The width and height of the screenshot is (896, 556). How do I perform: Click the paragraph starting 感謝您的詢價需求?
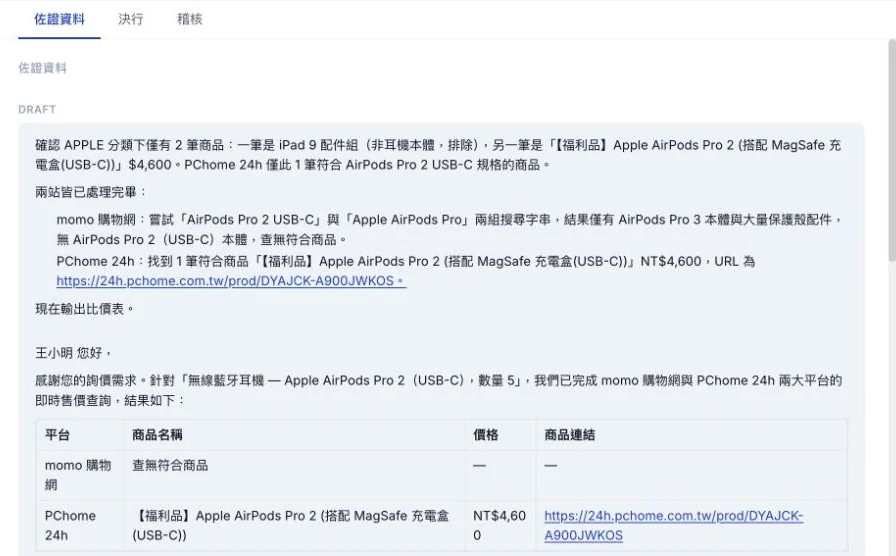[x=438, y=390]
